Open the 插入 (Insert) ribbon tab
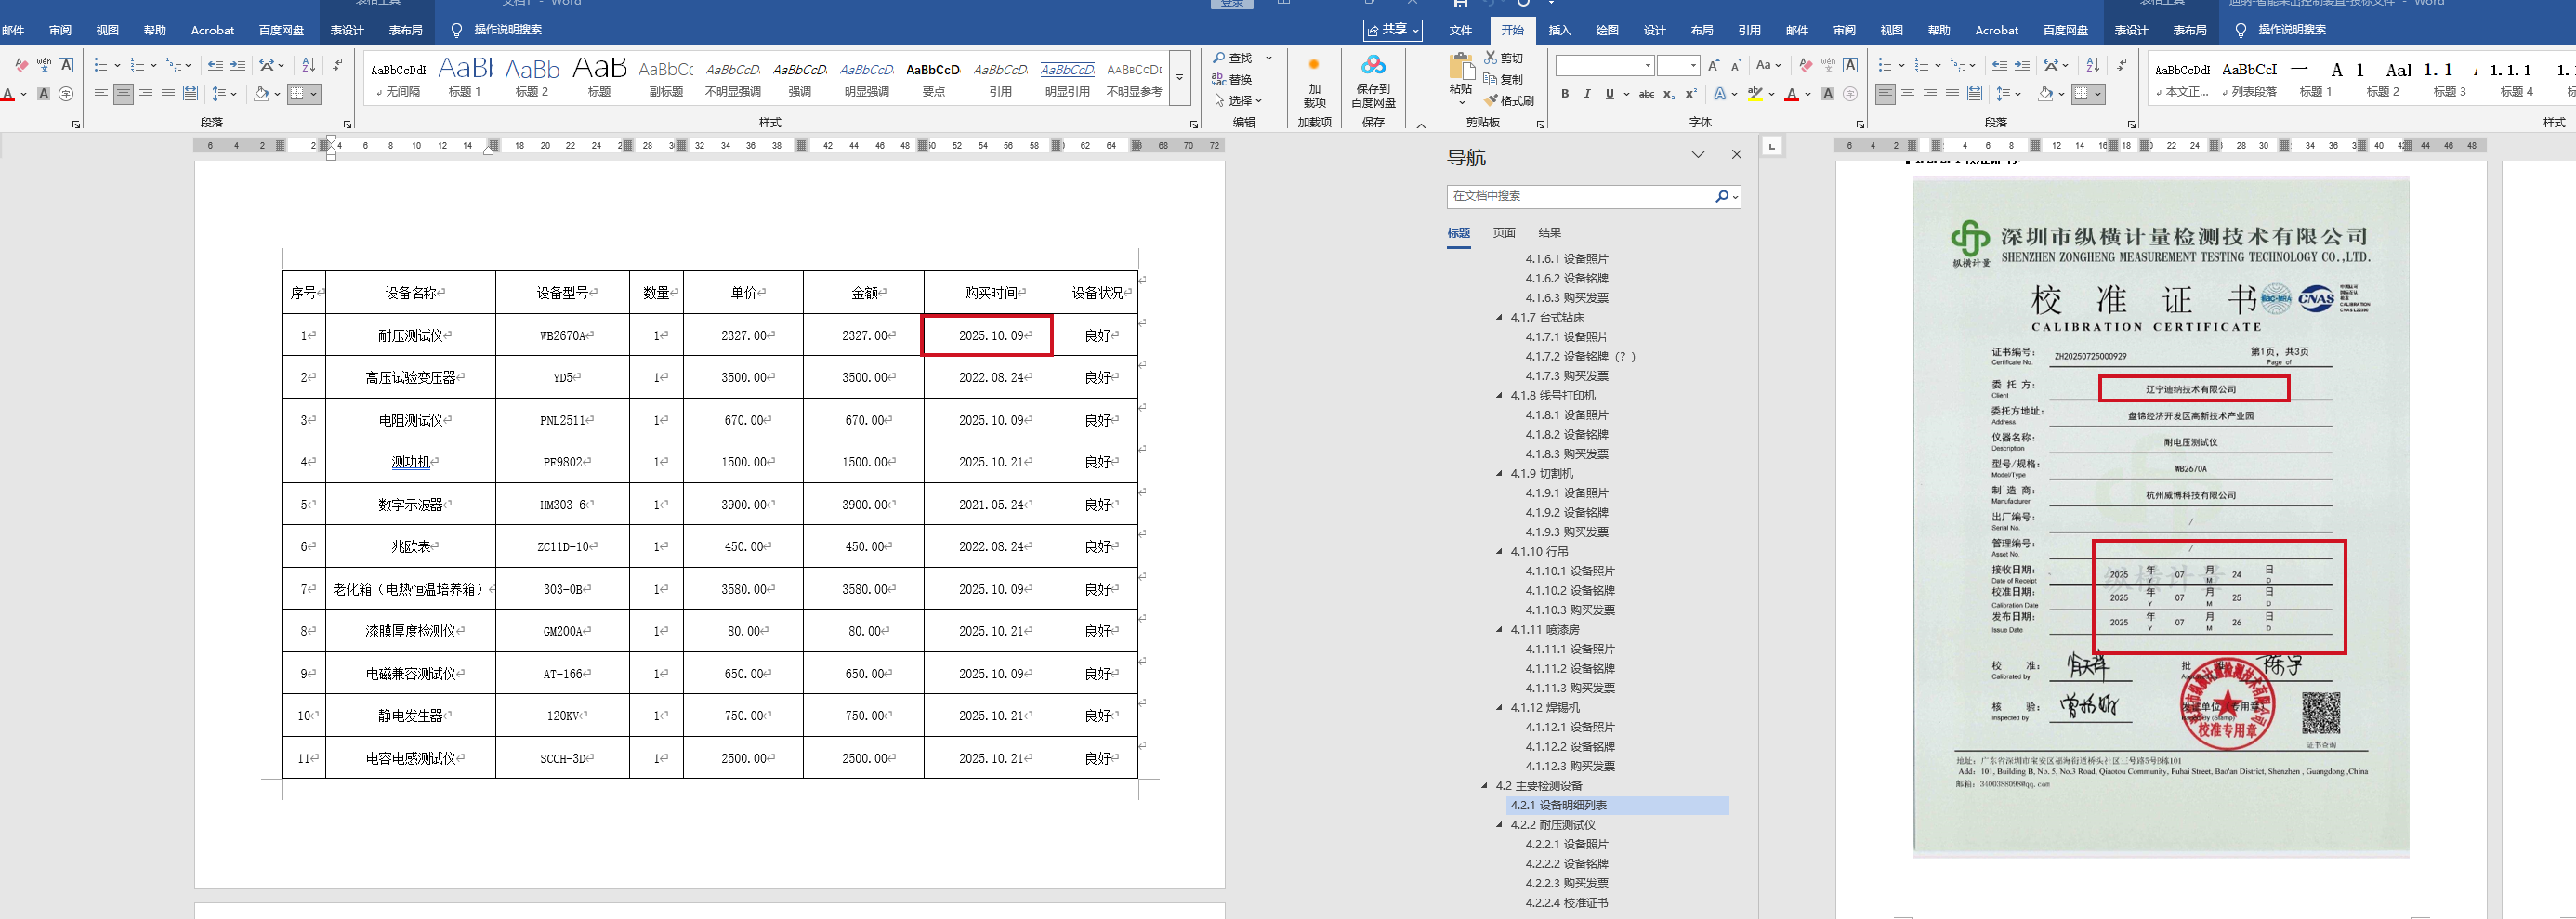 pyautogui.click(x=1559, y=30)
